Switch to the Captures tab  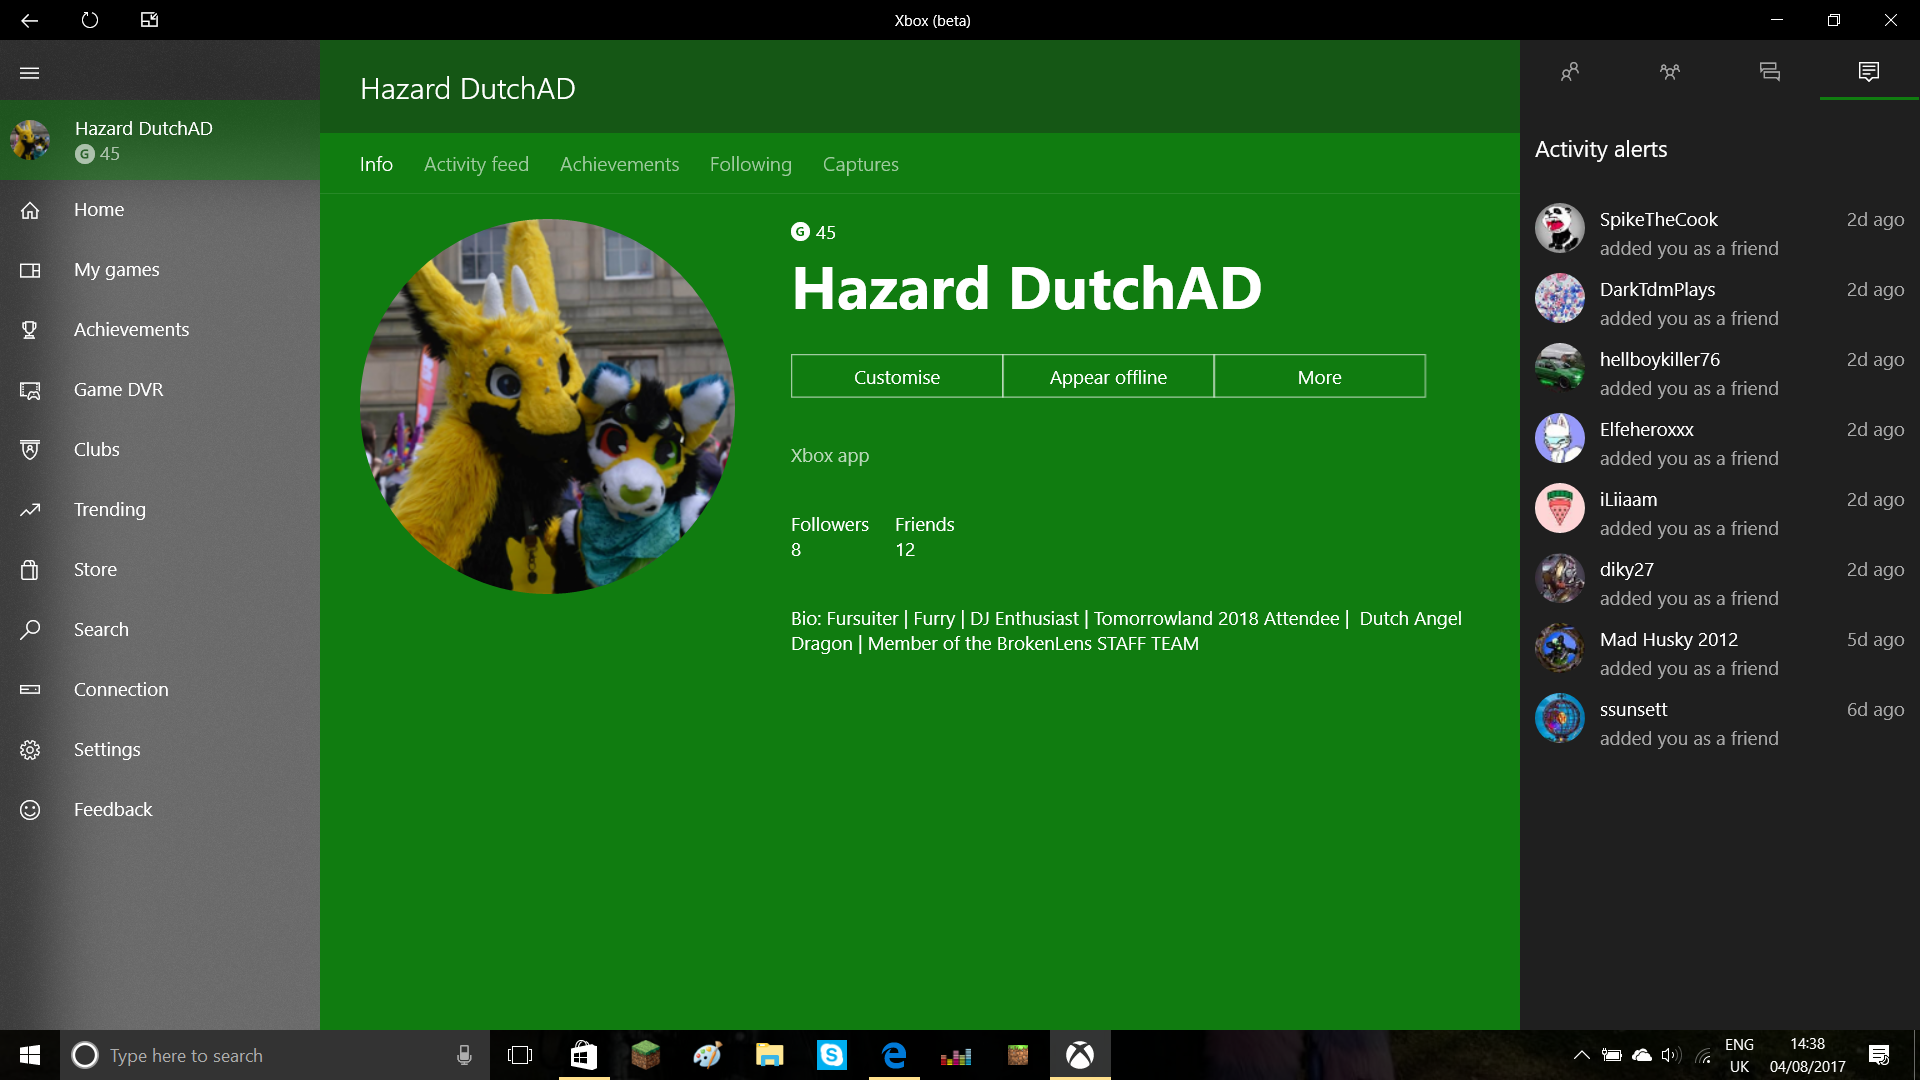tap(861, 164)
